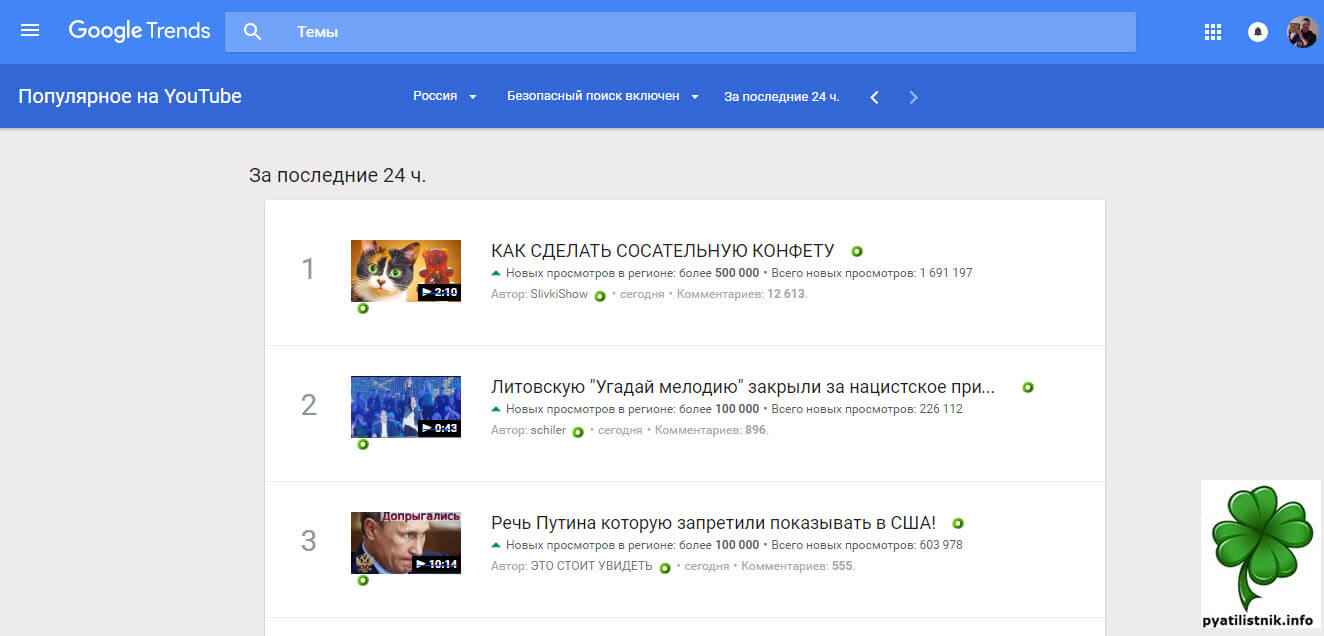Open the account profile avatar
1324x636 pixels.
(1302, 32)
